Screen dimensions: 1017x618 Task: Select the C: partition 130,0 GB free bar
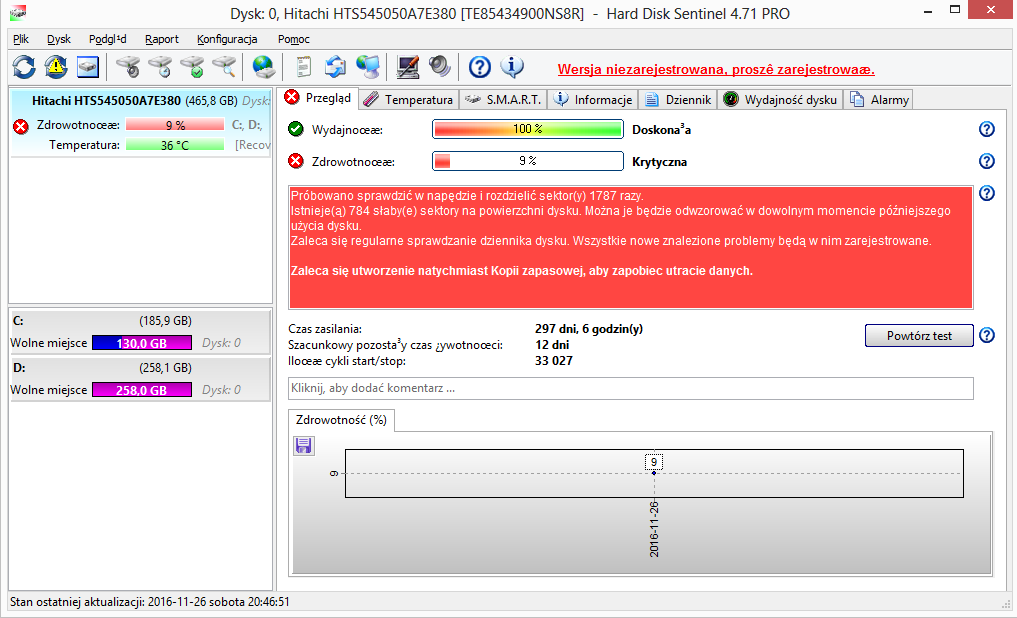[x=142, y=343]
